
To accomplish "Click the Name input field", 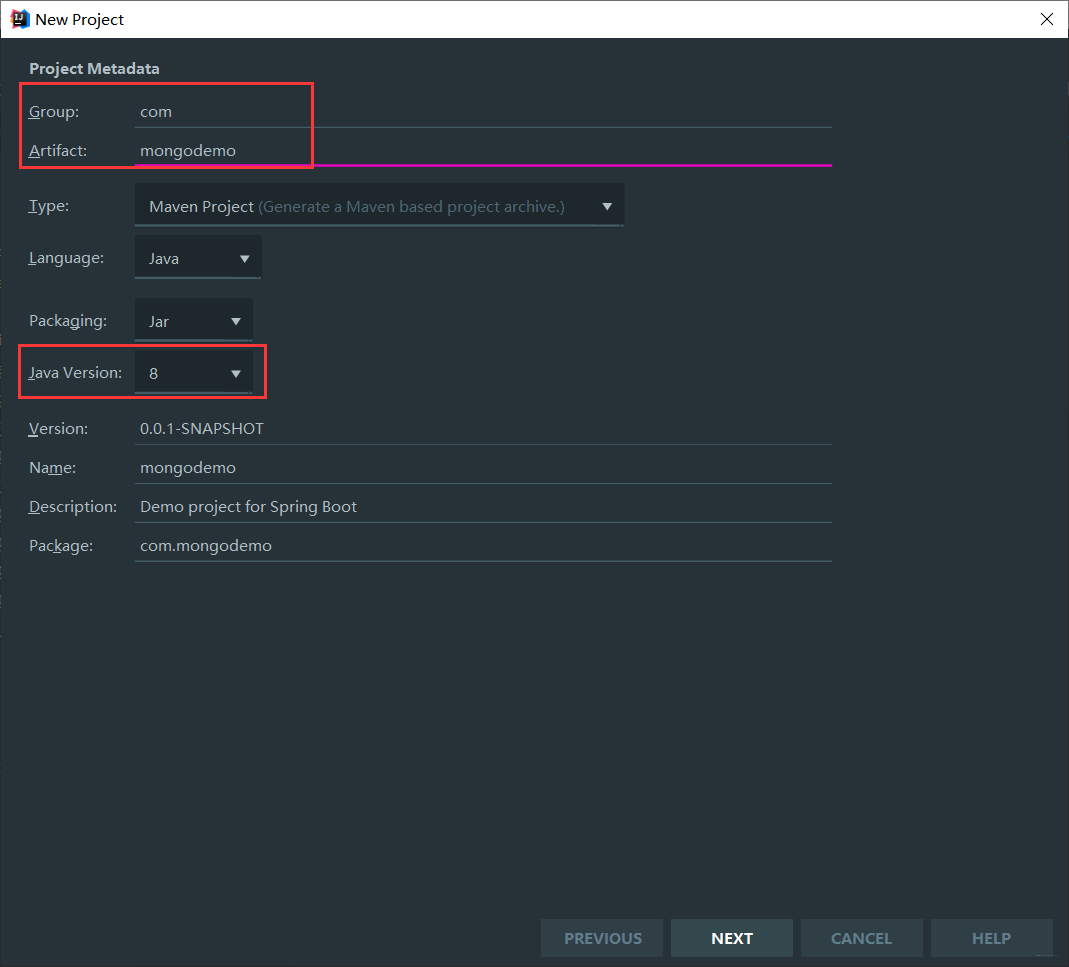I will coord(482,468).
